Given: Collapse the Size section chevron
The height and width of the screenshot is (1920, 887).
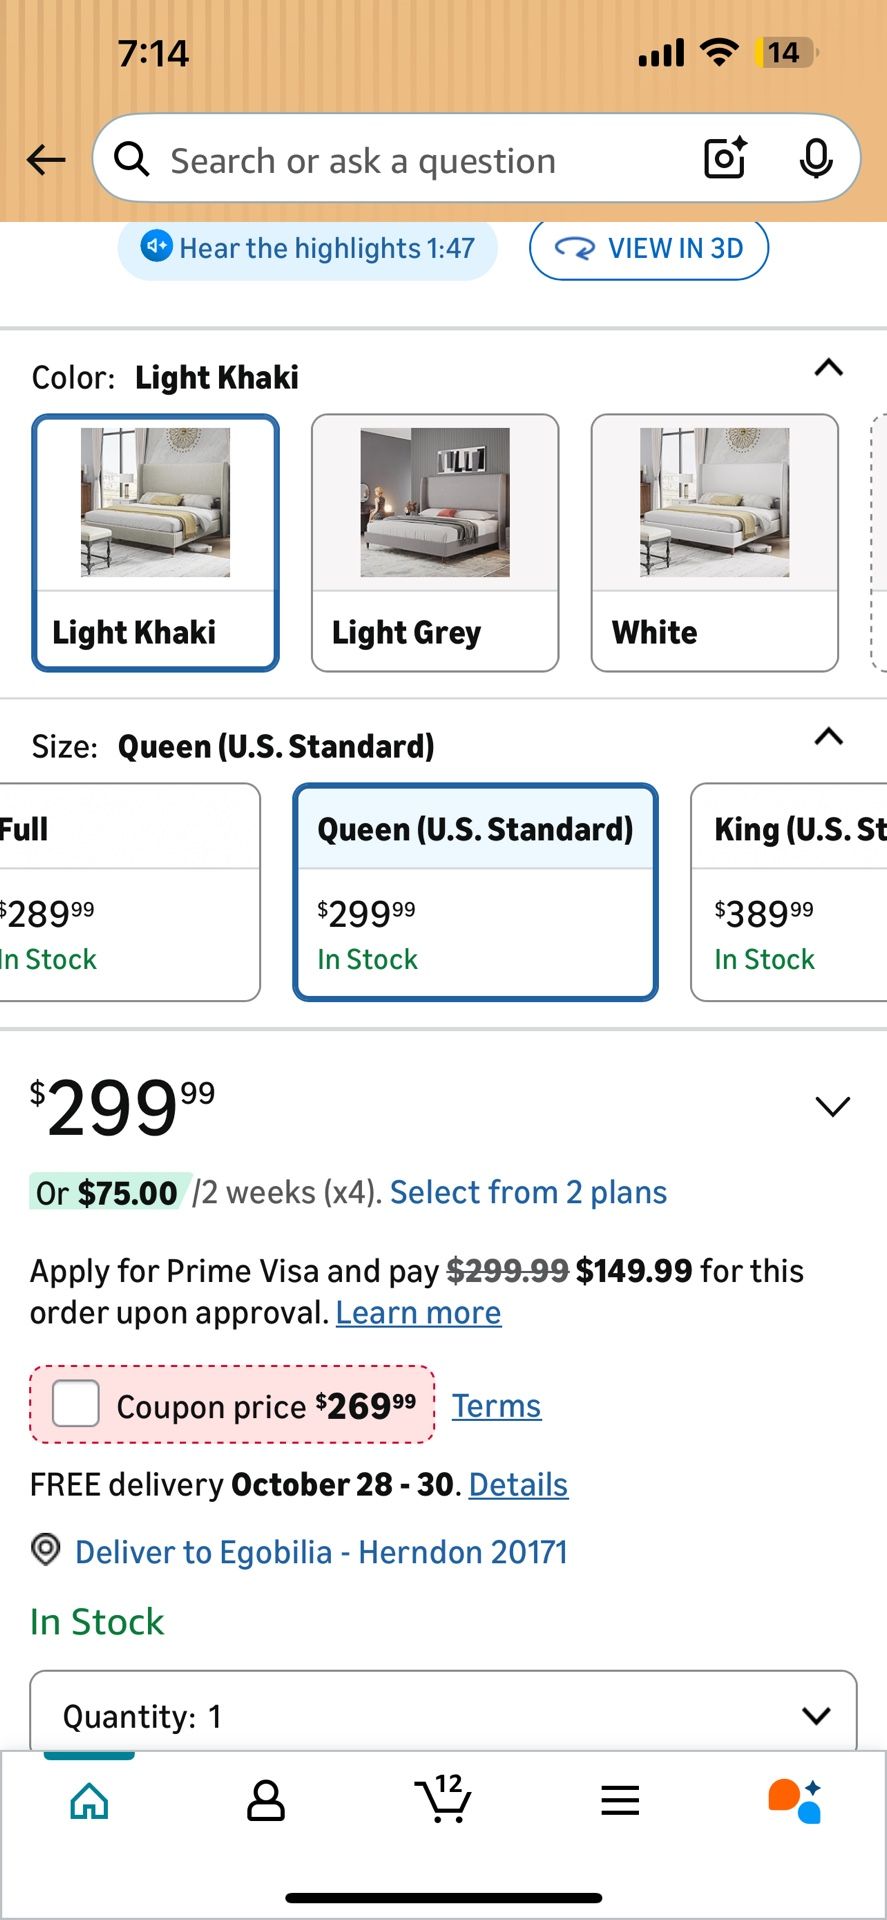Looking at the screenshot, I should click(829, 737).
